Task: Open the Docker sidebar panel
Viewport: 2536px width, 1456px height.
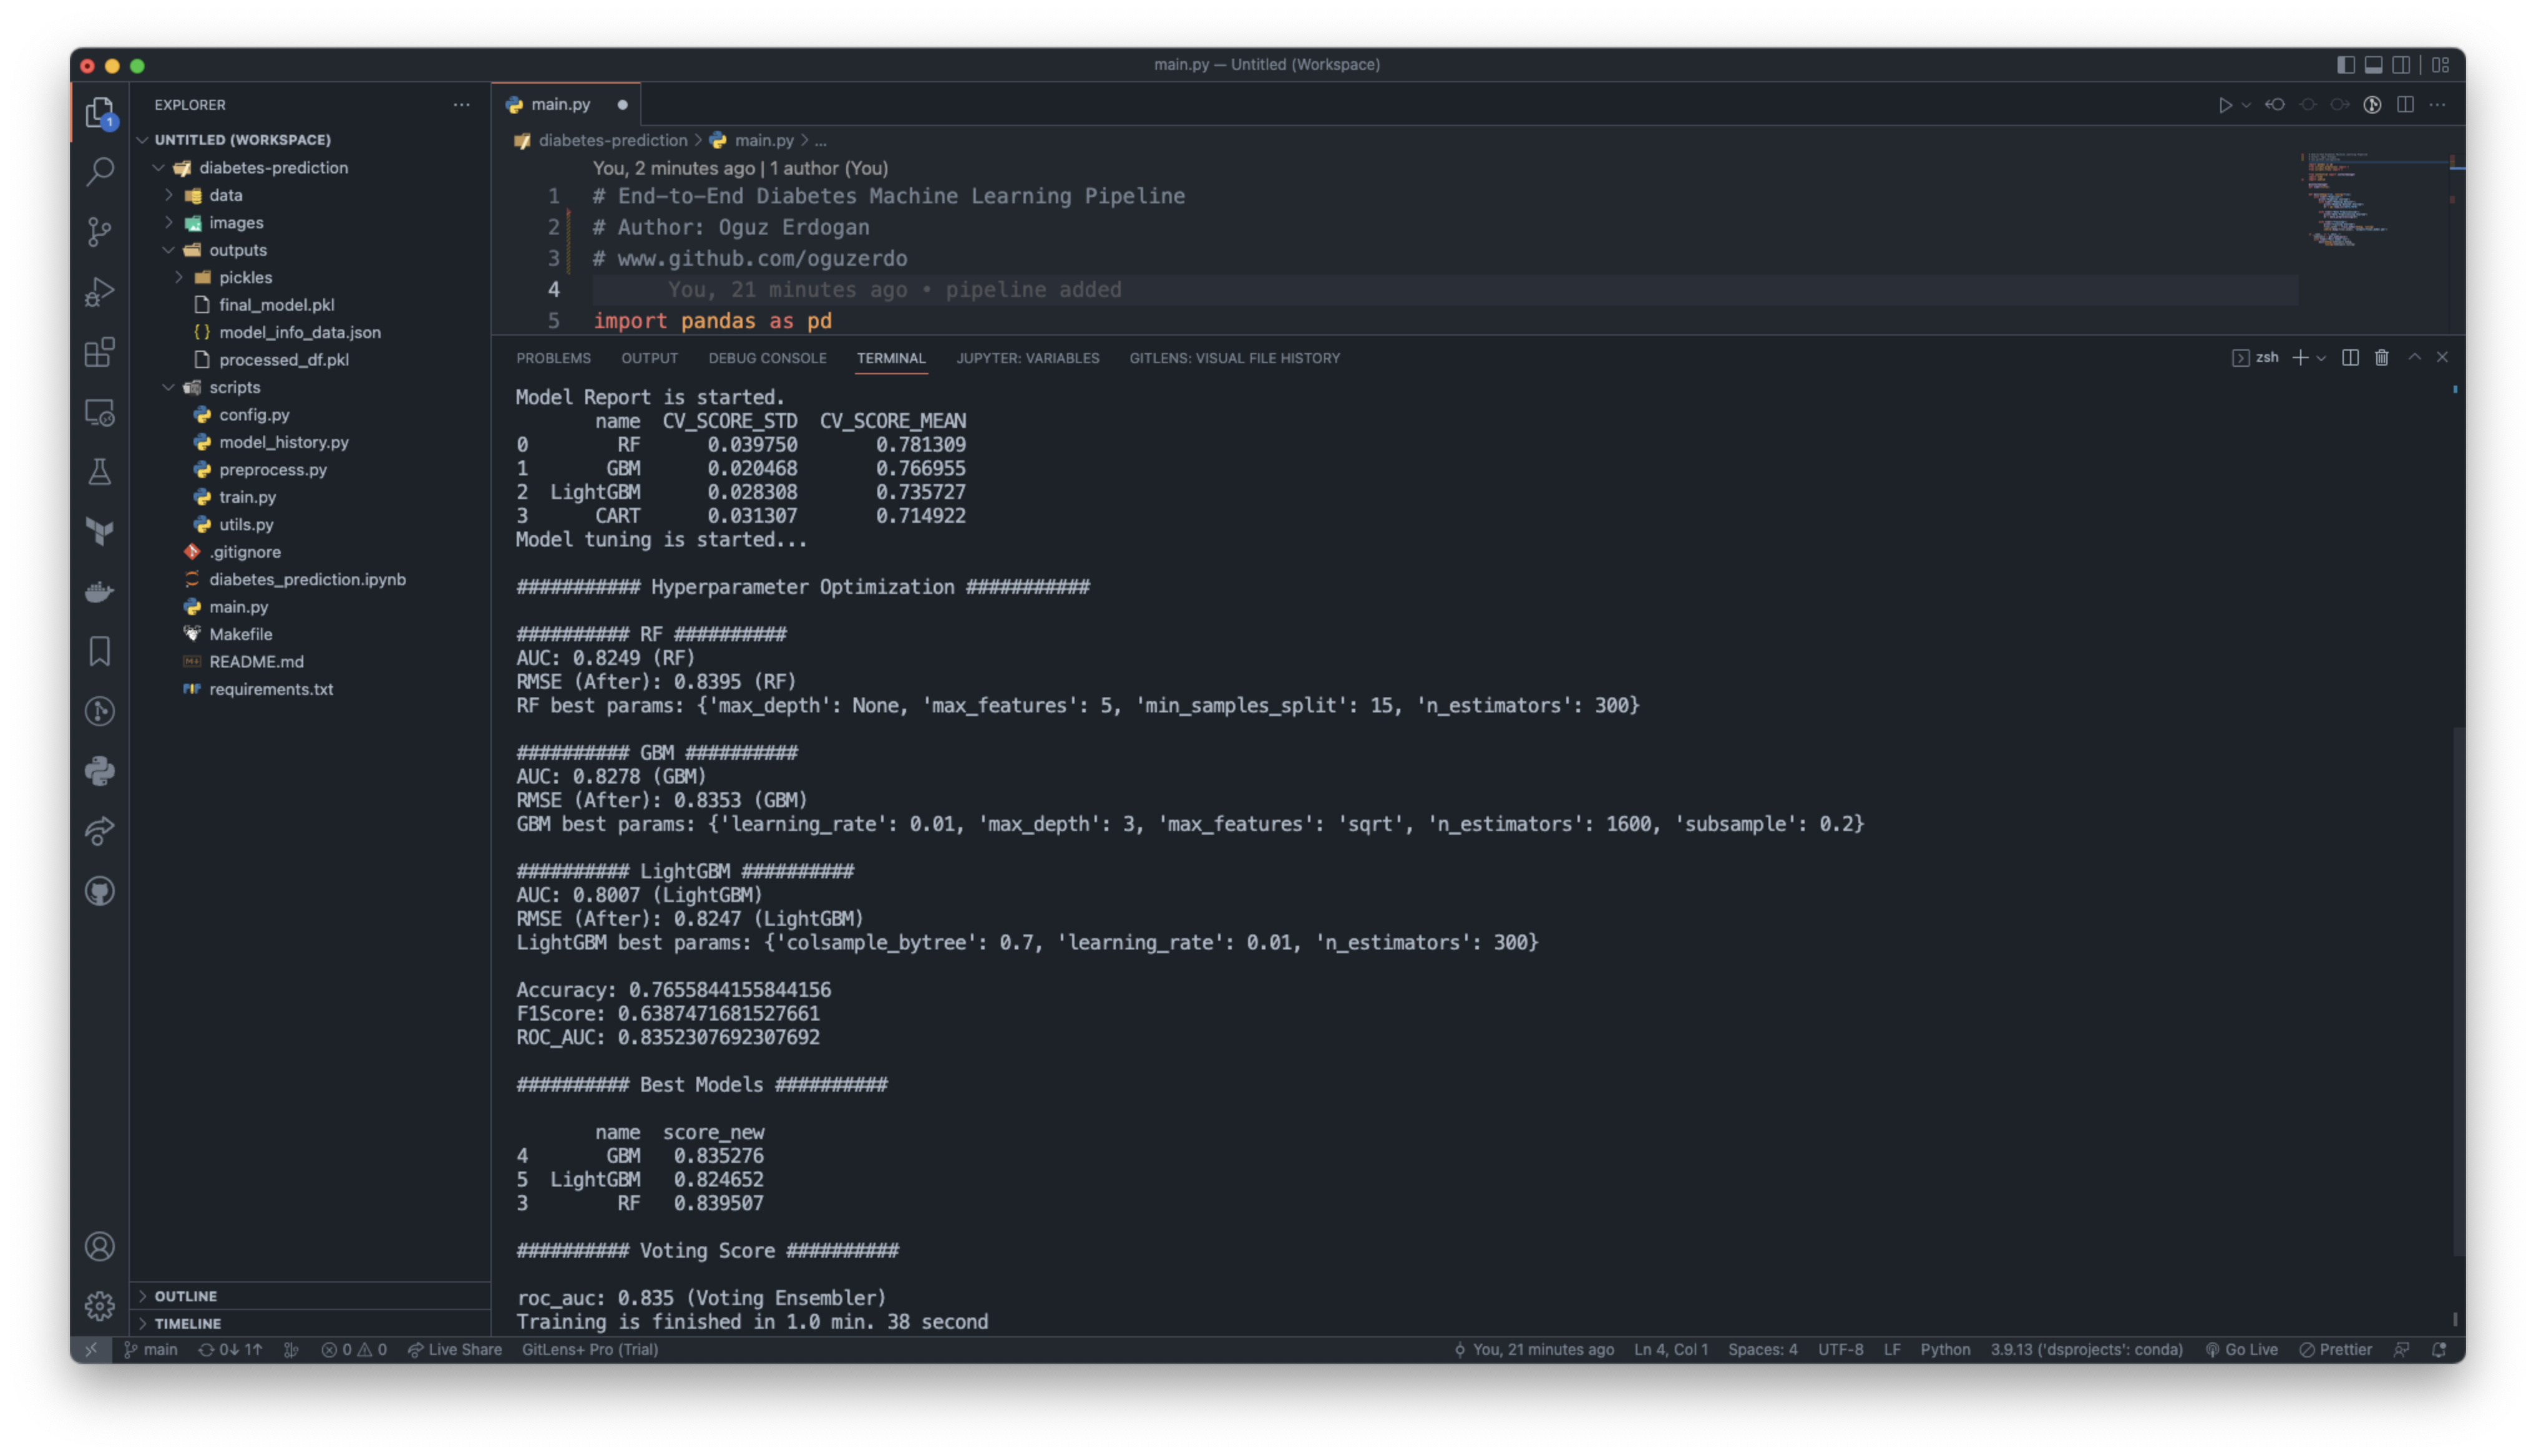Action: (99, 592)
